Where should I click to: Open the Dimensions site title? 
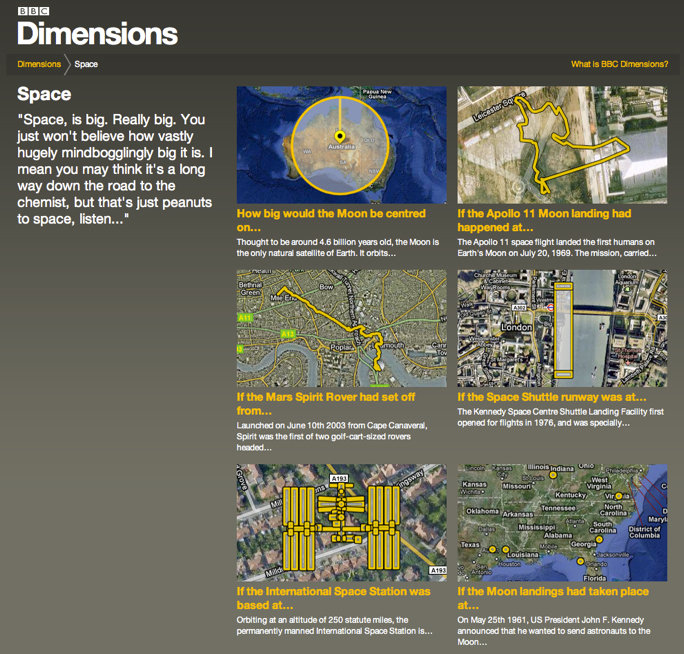(97, 34)
